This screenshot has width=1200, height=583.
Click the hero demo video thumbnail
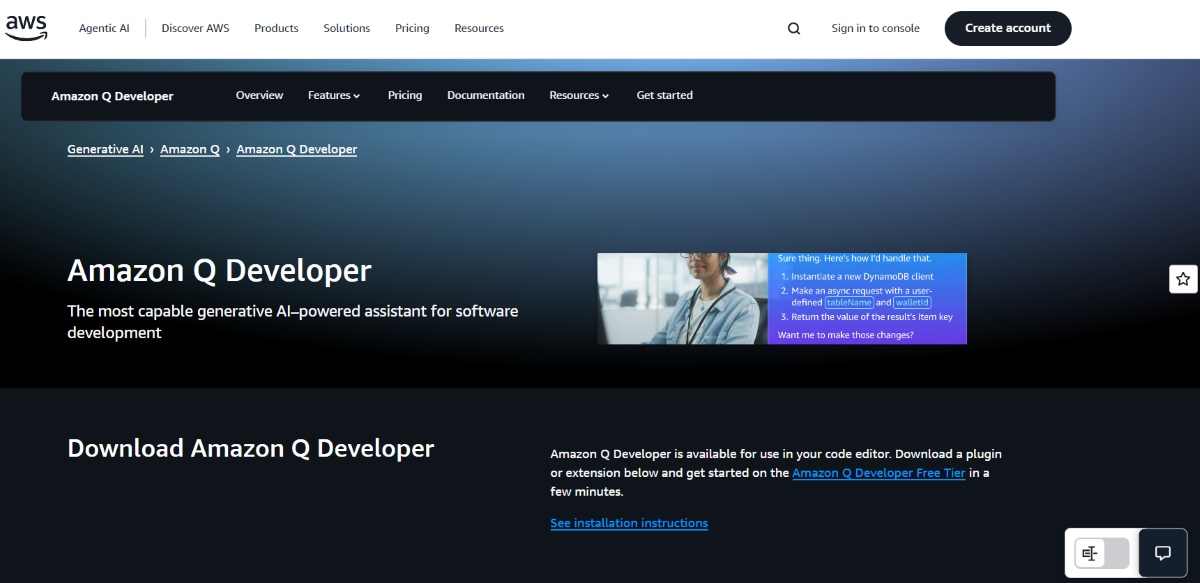tap(782, 298)
